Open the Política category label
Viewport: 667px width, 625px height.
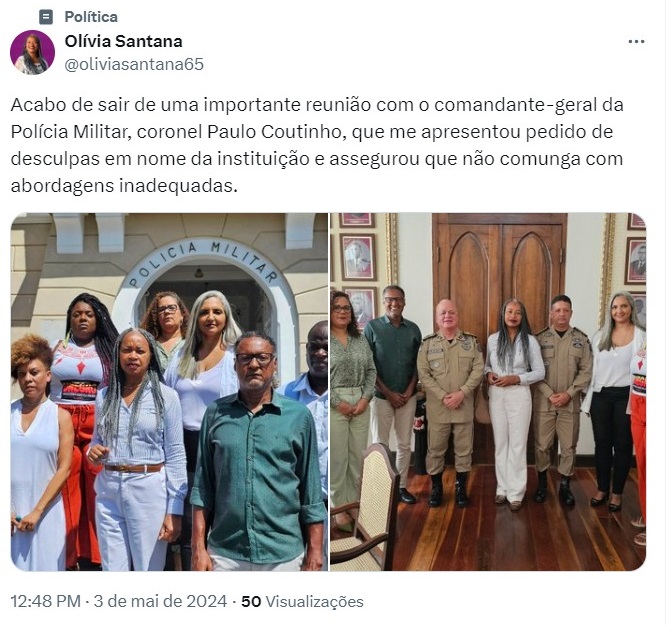(91, 17)
